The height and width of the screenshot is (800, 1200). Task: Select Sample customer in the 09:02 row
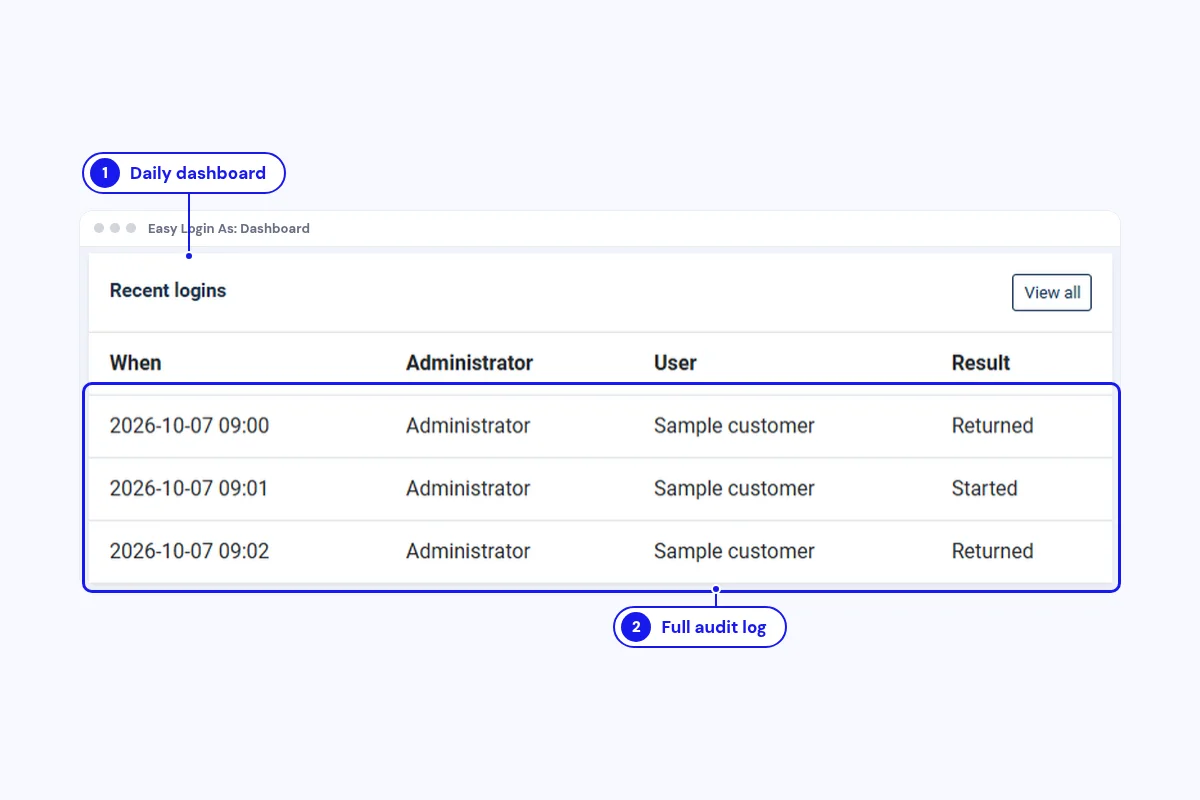734,551
